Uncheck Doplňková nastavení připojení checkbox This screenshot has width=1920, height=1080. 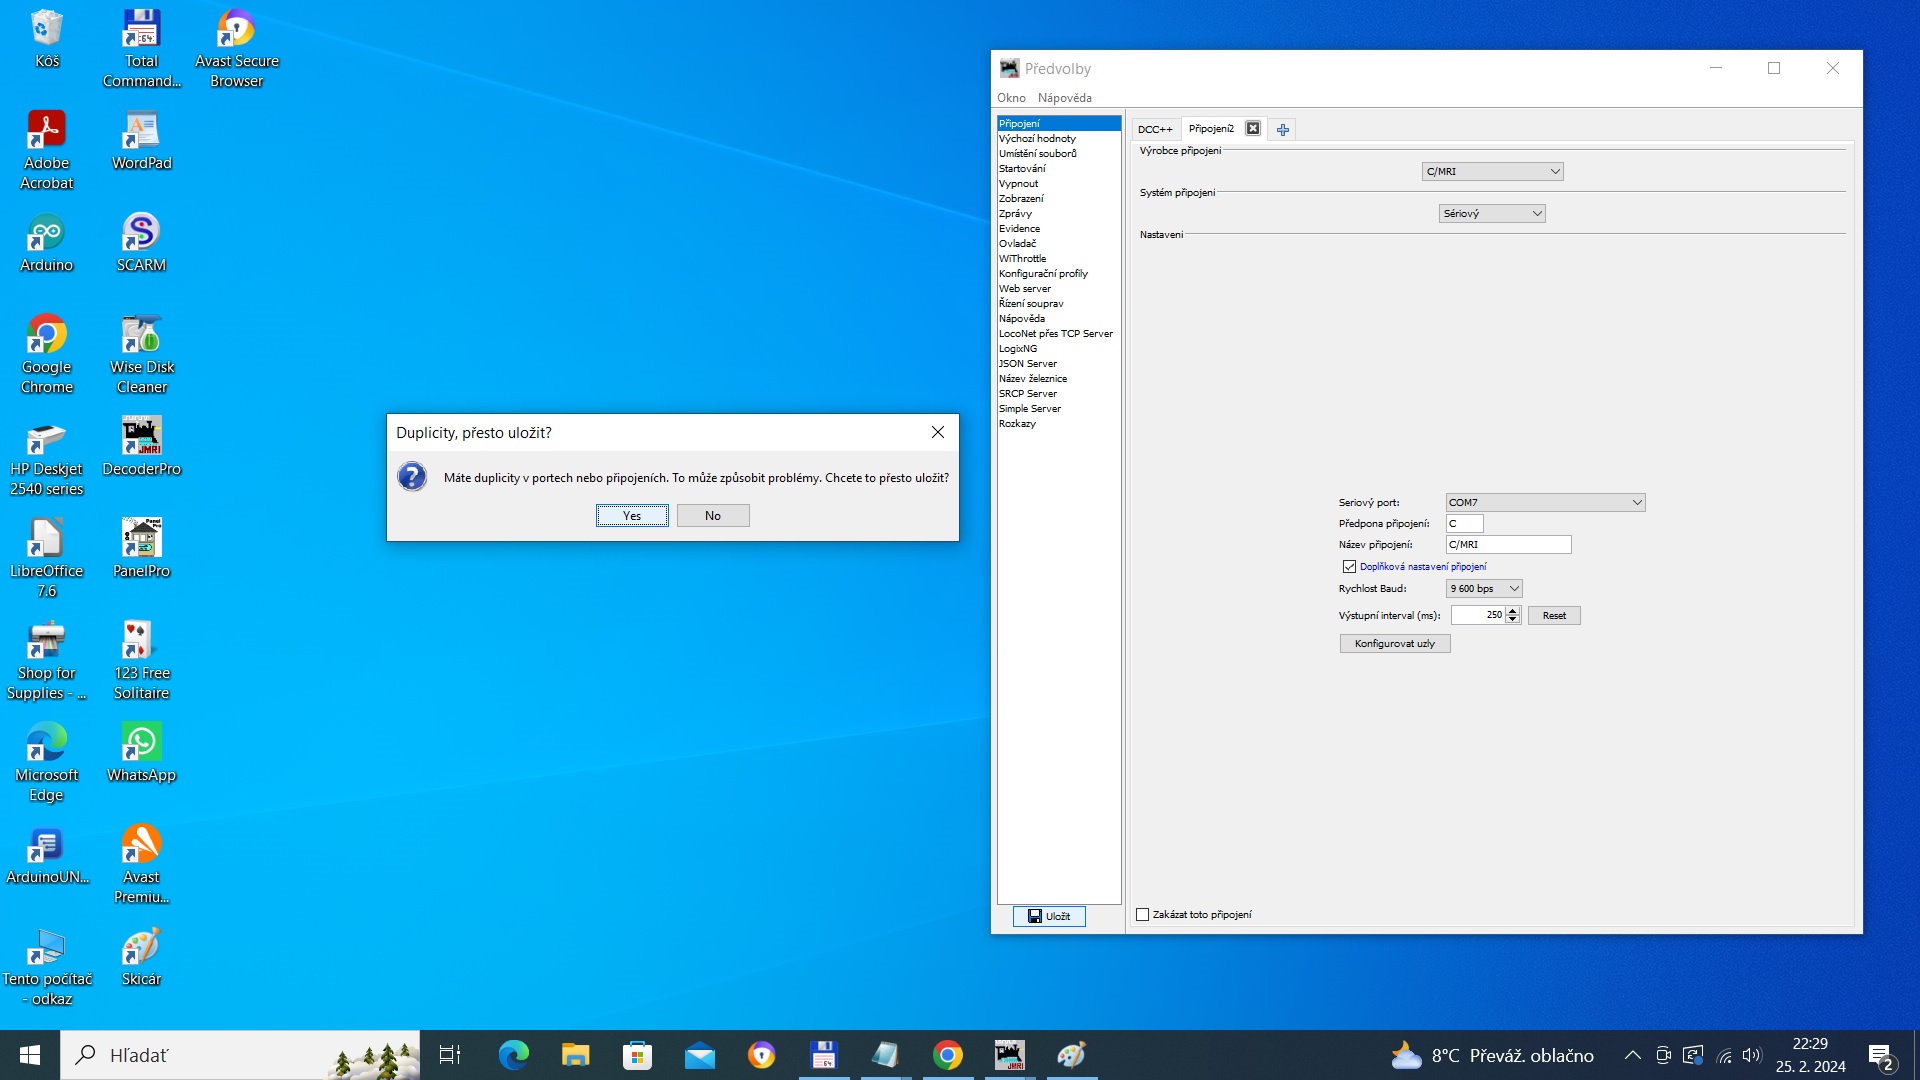(1349, 567)
